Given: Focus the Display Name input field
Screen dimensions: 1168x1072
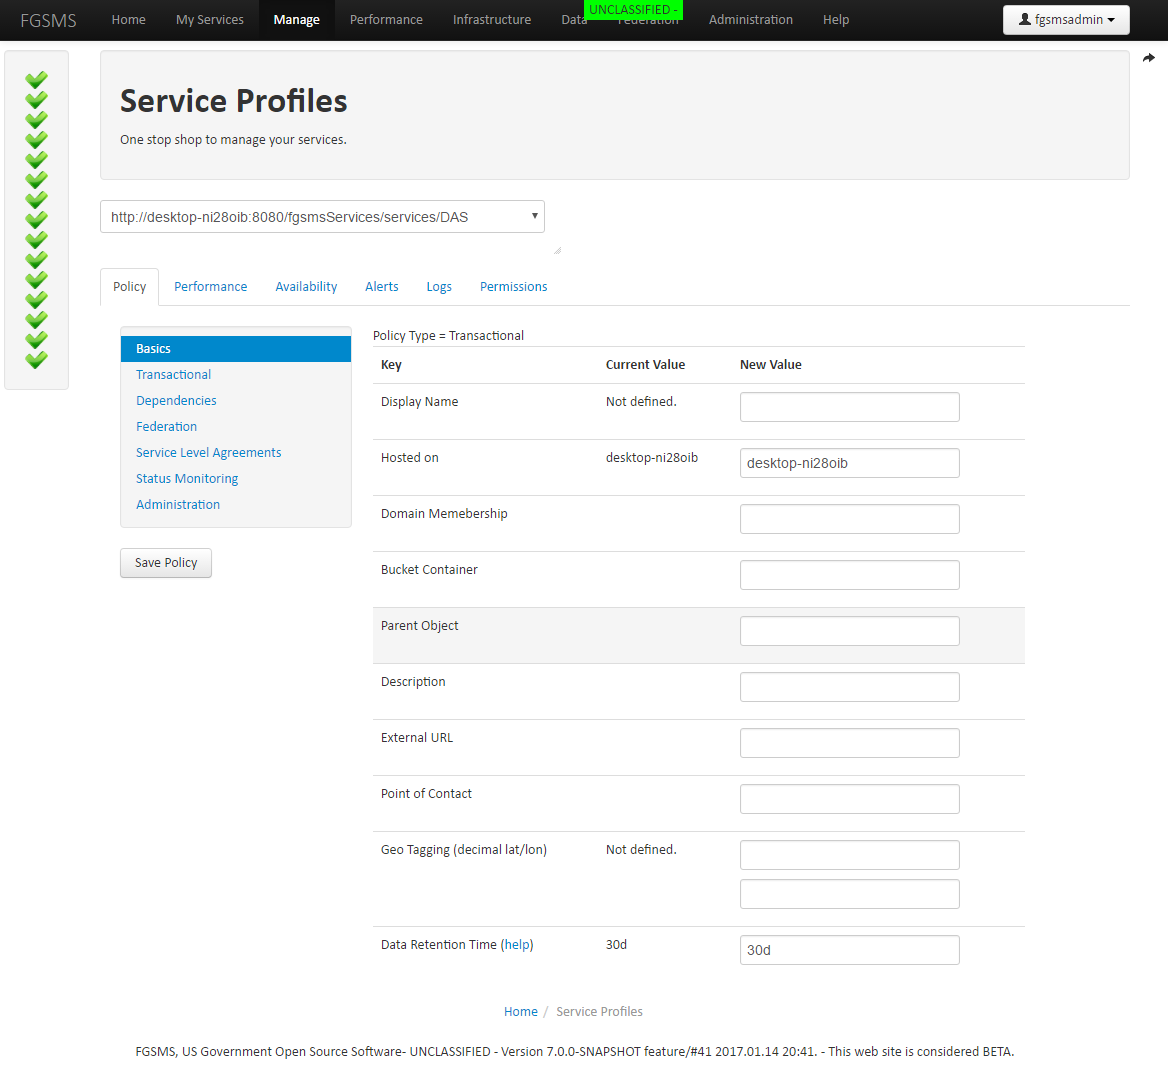Looking at the screenshot, I should (x=850, y=407).
